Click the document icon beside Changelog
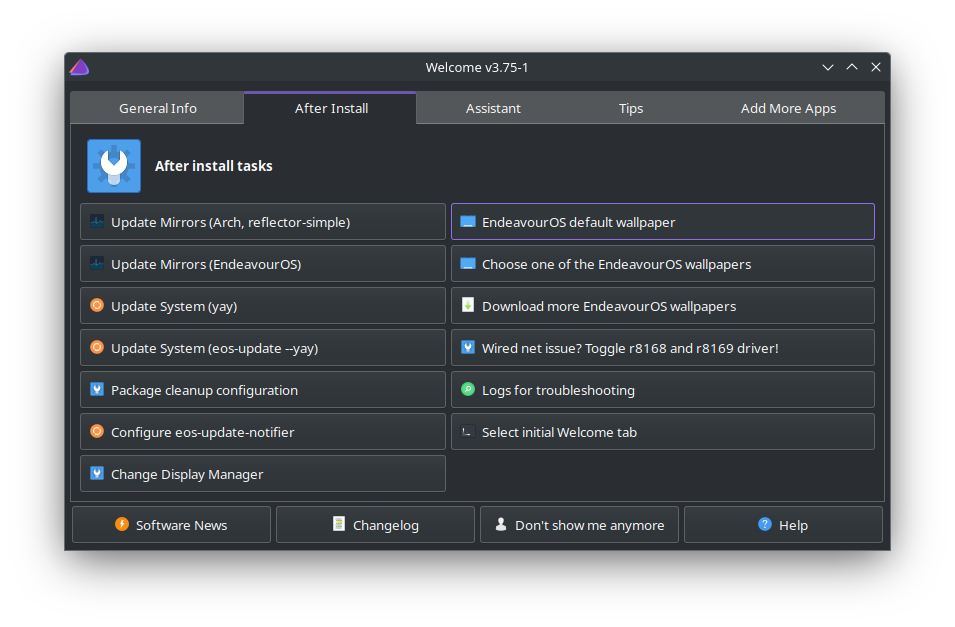Screen dimensions: 955x627 coord(340,525)
